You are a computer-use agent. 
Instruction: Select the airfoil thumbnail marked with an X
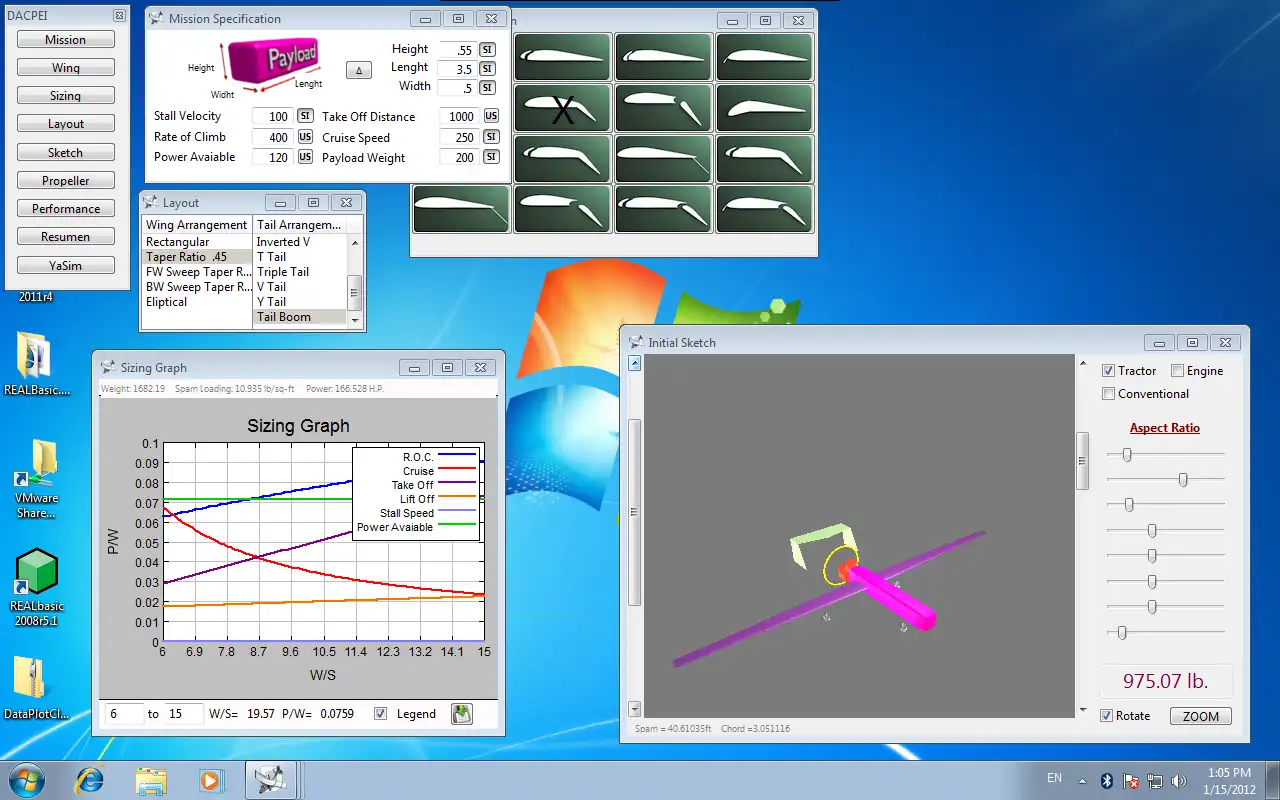[561, 107]
